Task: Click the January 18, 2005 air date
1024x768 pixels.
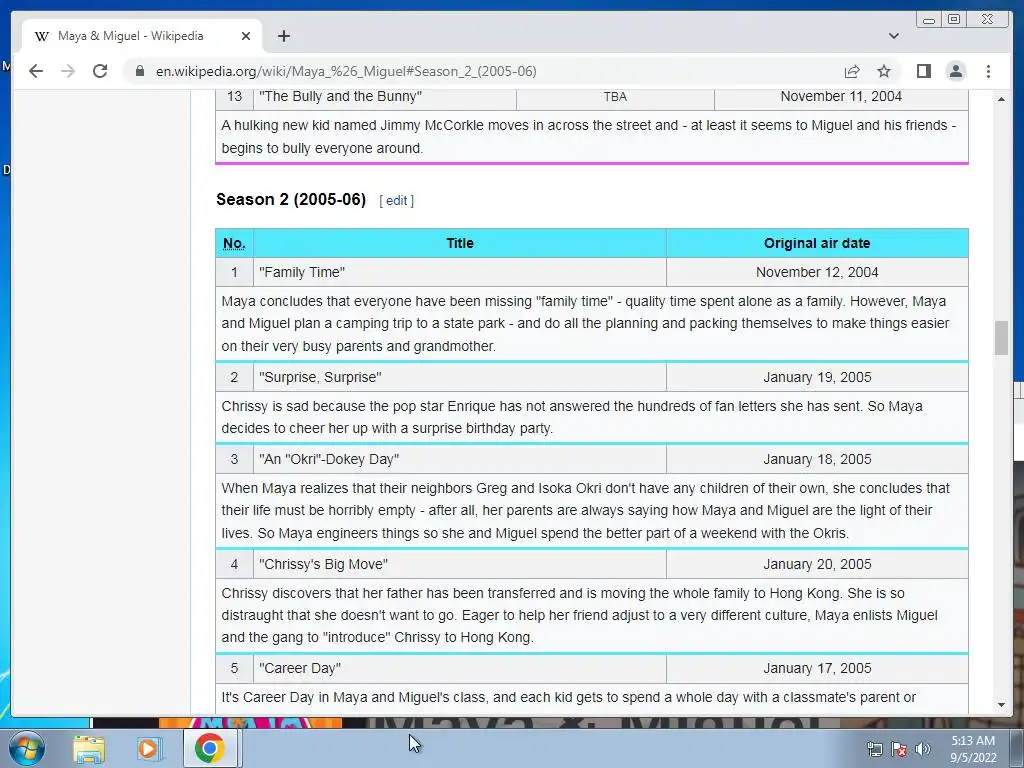Action: (817, 459)
